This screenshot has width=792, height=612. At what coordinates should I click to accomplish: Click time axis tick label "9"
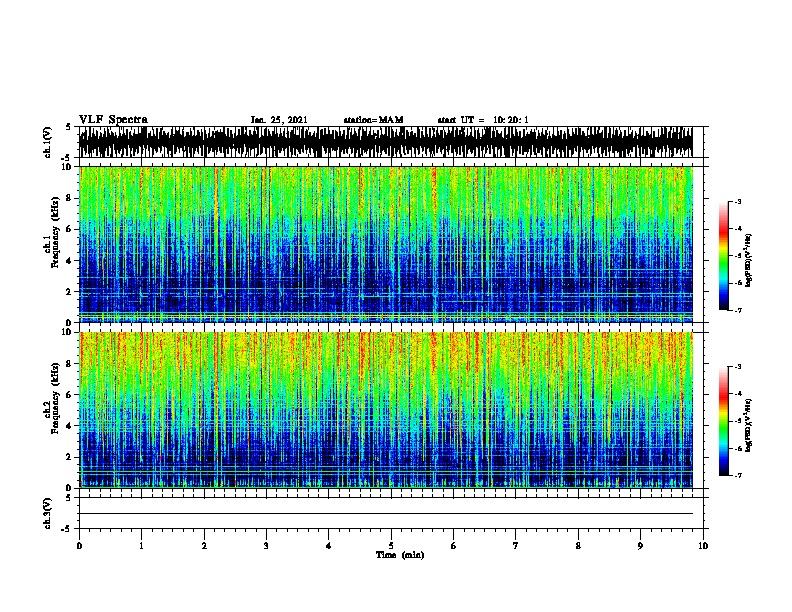pos(640,546)
